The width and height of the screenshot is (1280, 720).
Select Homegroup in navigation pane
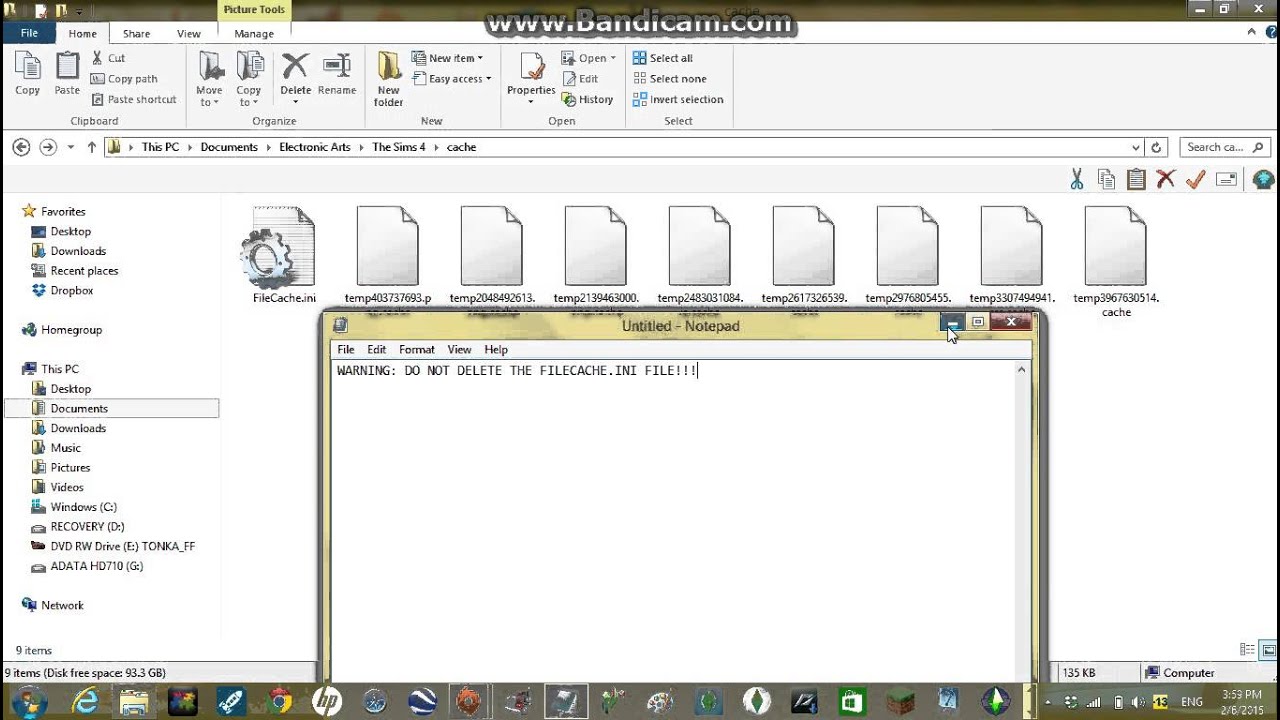[x=71, y=330]
